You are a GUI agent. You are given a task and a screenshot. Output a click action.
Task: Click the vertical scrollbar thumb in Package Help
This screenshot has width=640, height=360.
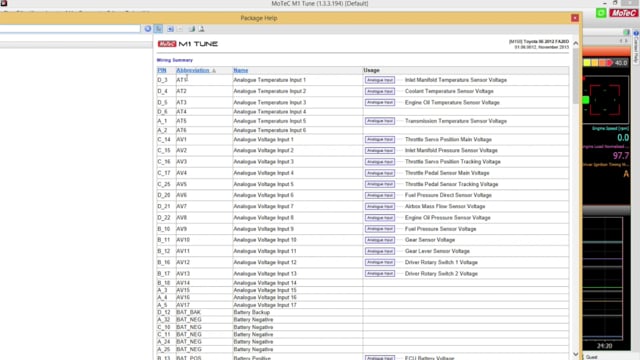576,76
